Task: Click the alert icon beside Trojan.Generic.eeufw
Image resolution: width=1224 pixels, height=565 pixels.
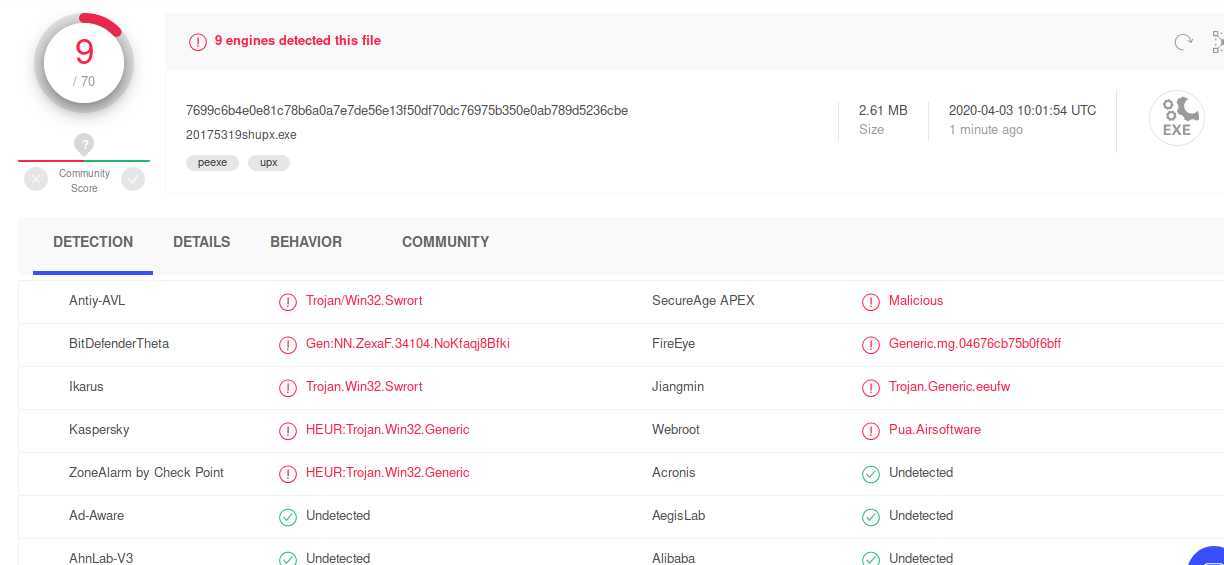Action: [x=871, y=387]
